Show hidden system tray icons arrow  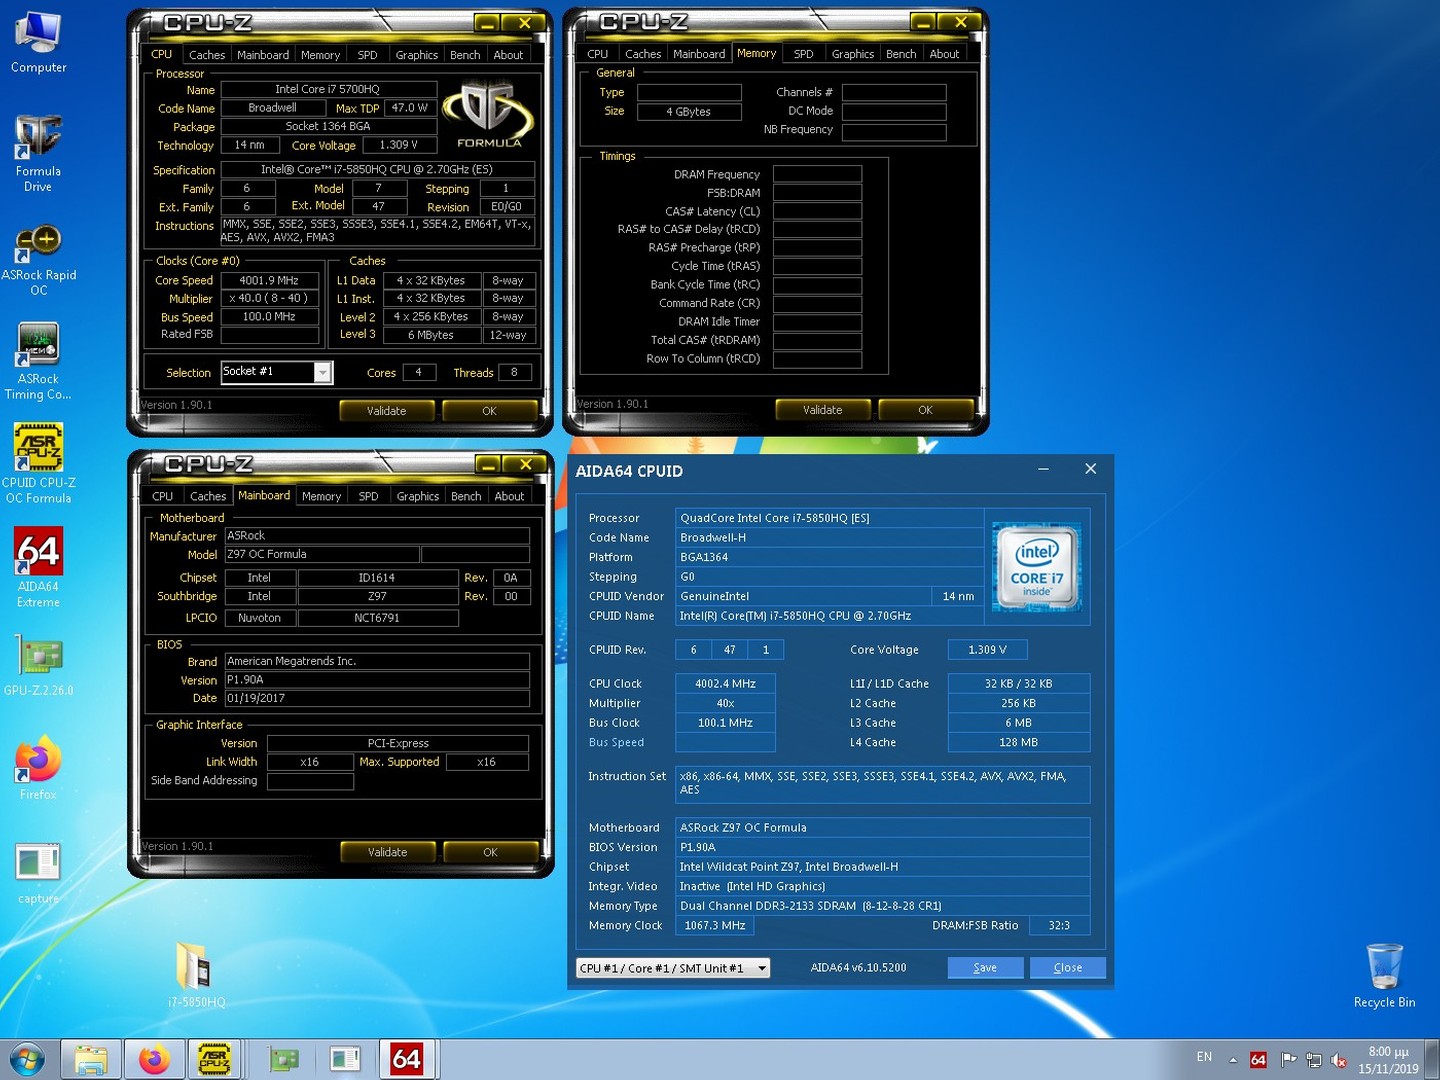(x=1233, y=1060)
